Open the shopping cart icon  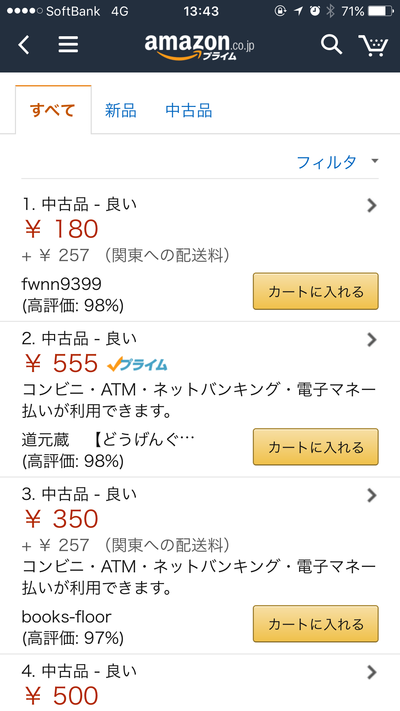coord(373,45)
